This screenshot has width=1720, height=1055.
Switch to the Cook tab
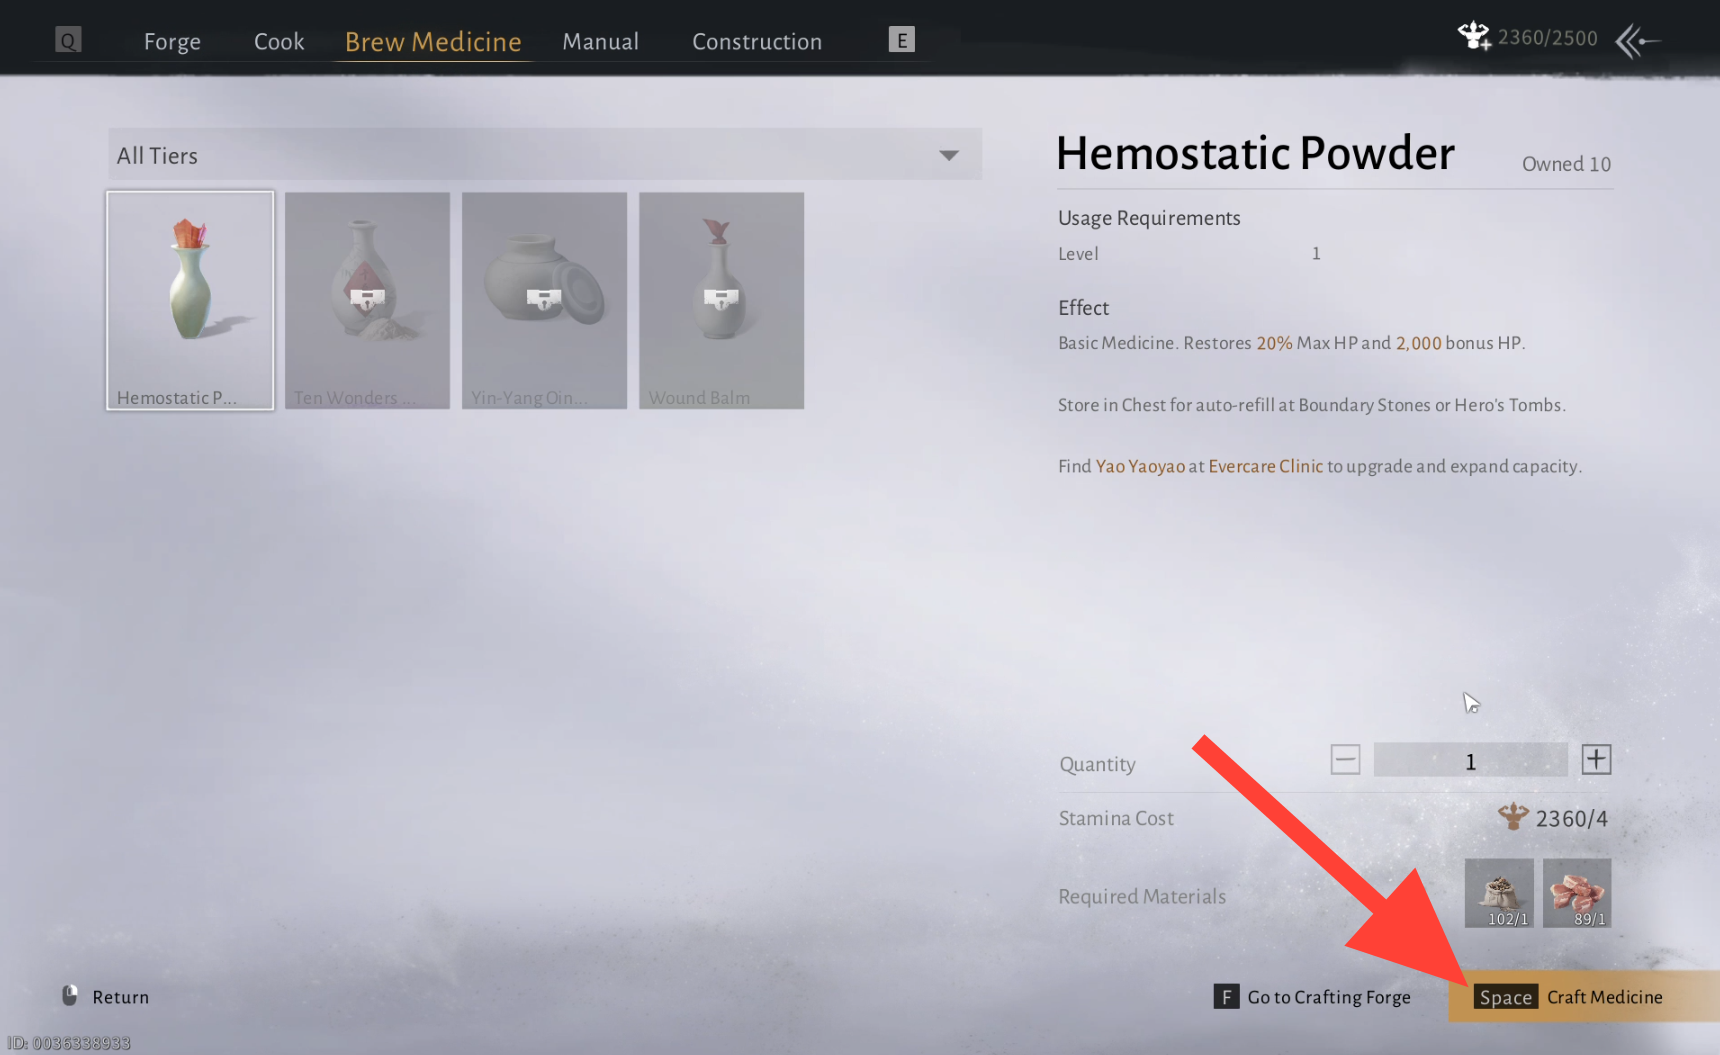click(x=279, y=42)
